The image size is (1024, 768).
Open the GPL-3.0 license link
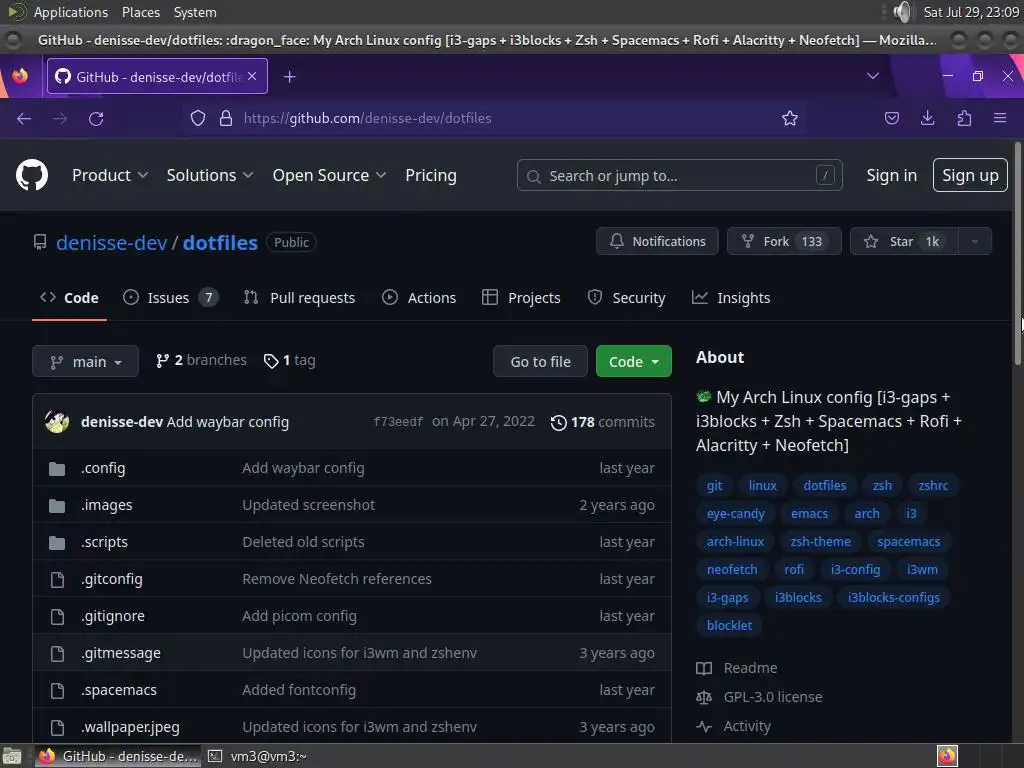pos(759,697)
